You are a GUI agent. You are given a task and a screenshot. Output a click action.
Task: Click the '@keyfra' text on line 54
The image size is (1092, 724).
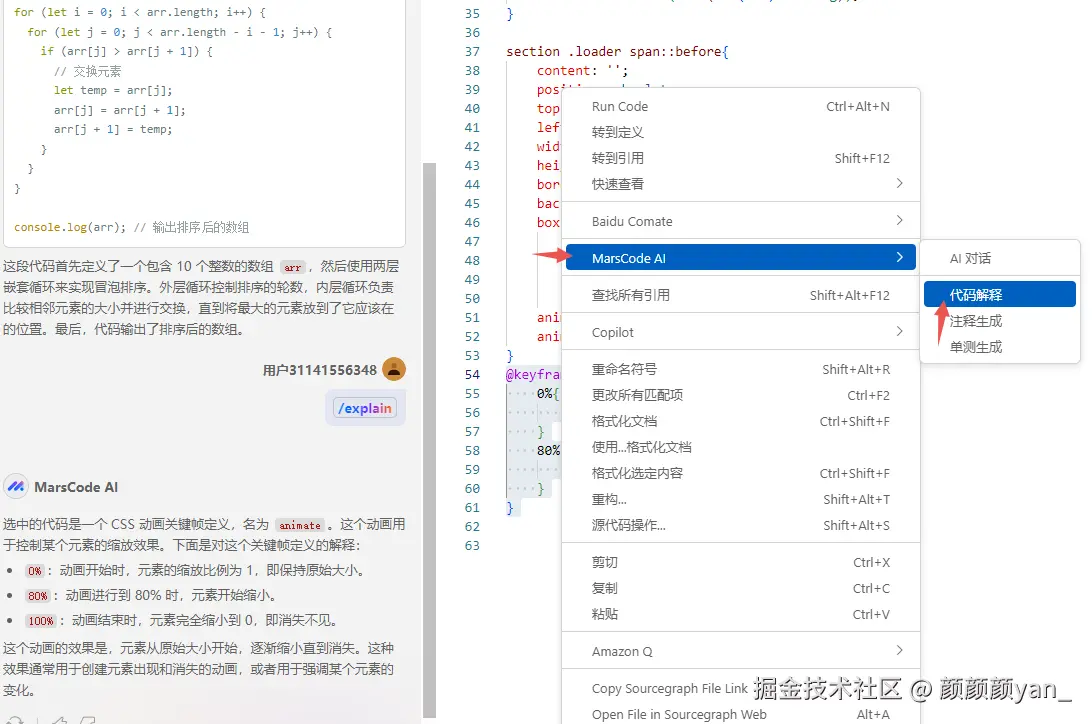click(x=533, y=375)
